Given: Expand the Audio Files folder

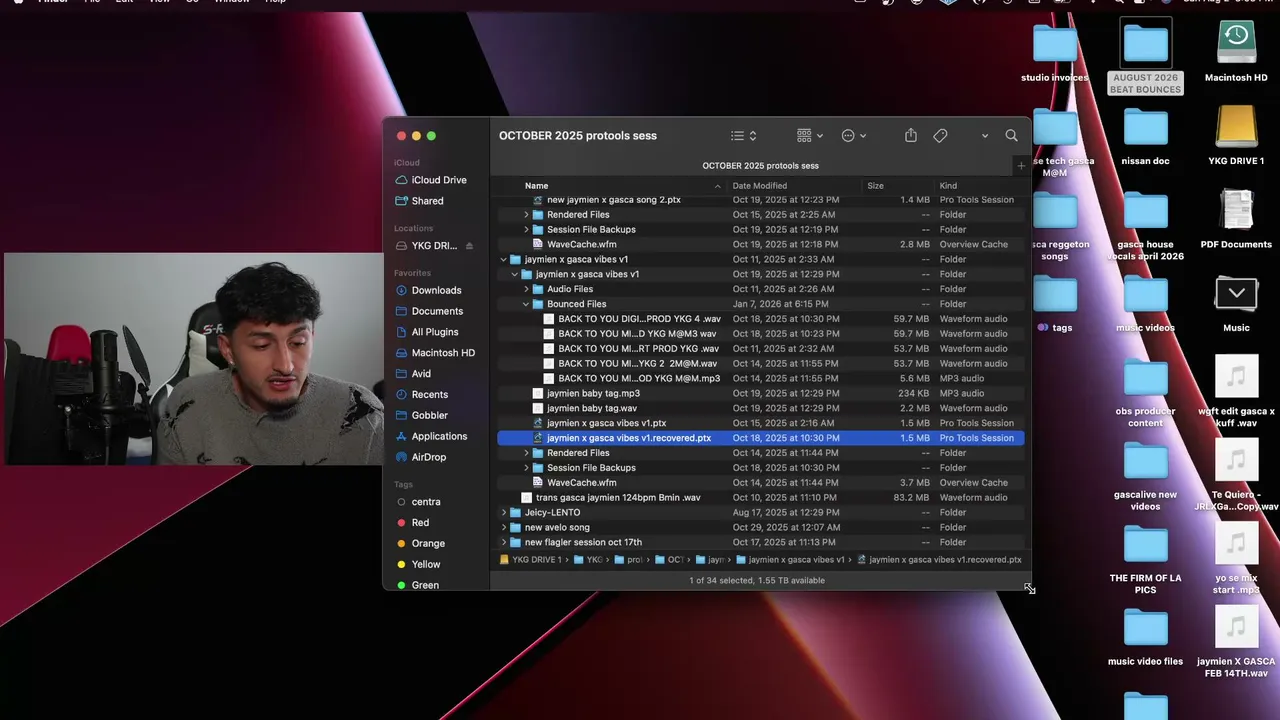Looking at the screenshot, I should pos(526,289).
